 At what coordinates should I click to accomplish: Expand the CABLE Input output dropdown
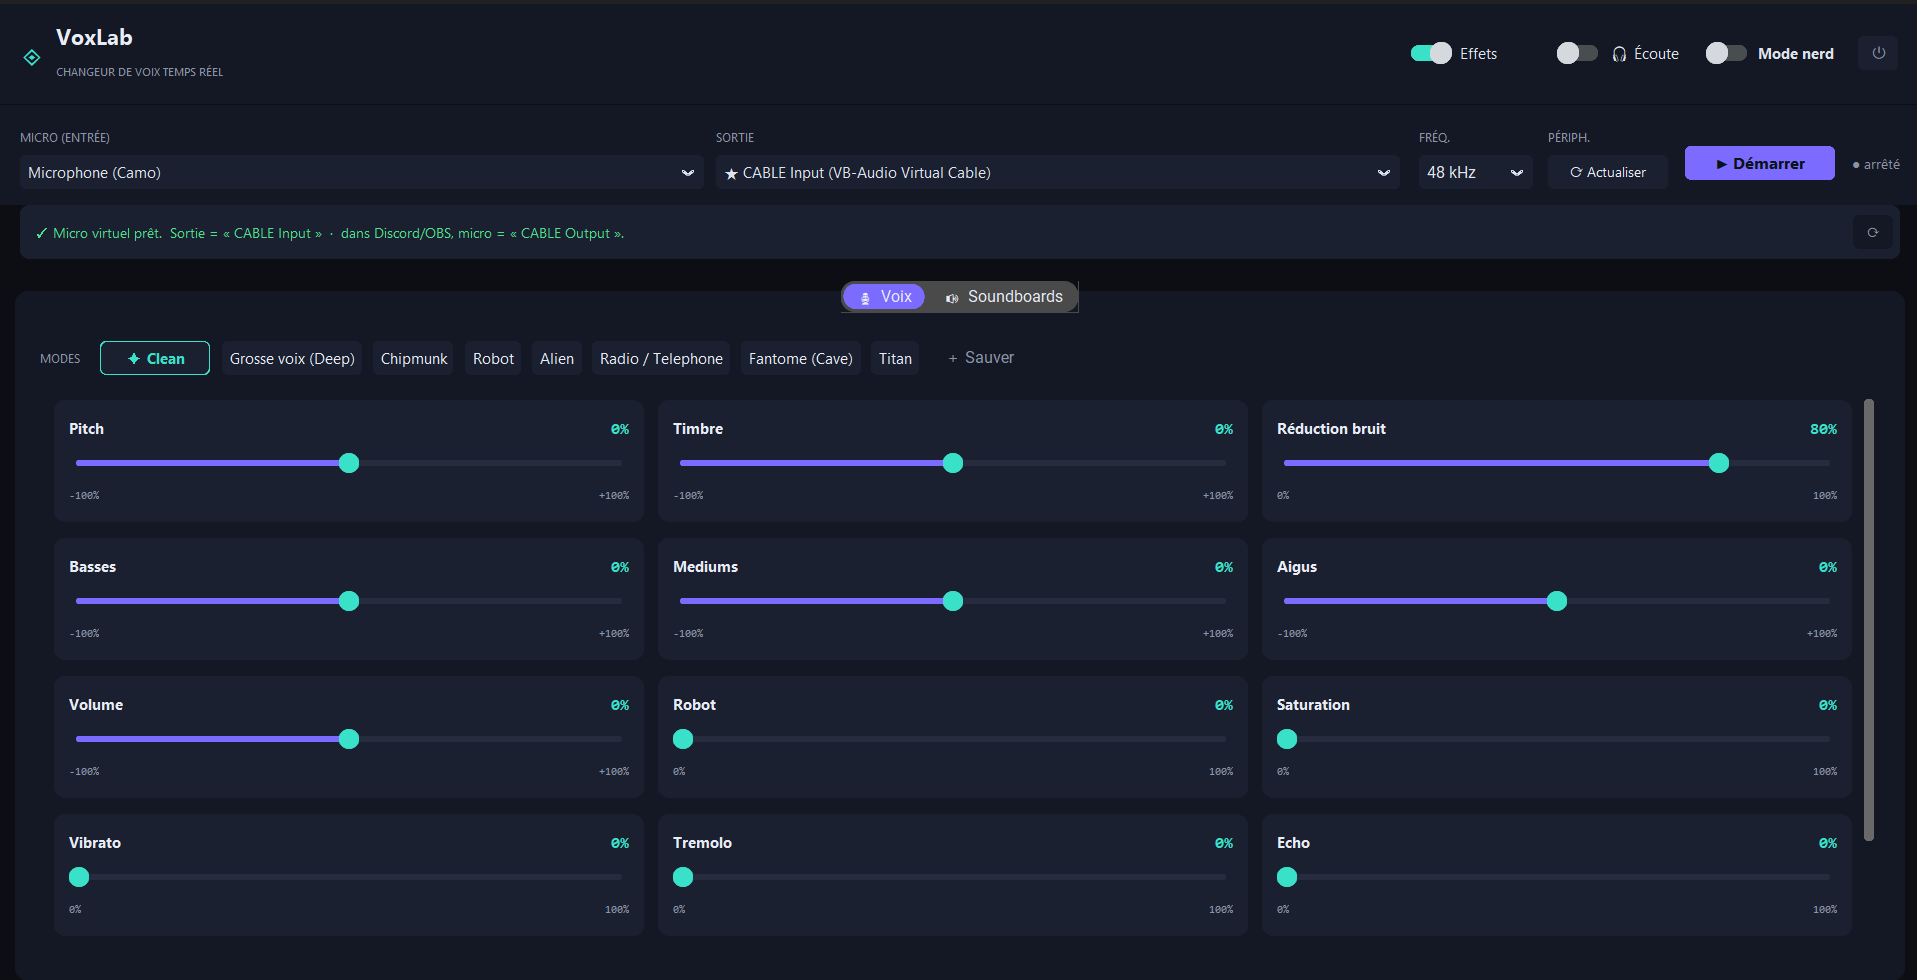tap(1057, 172)
